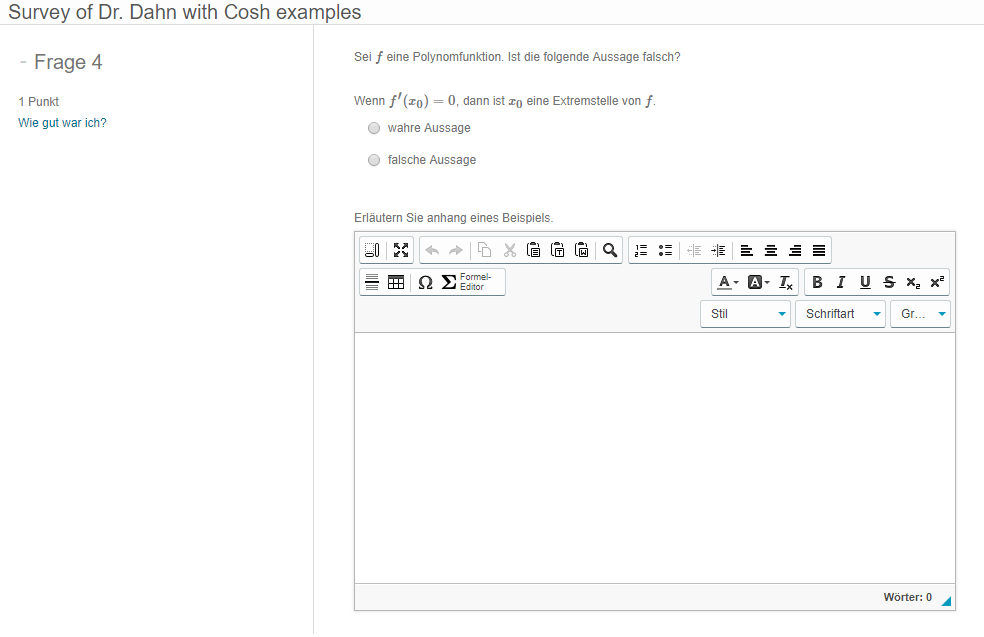The height and width of the screenshot is (637, 984).
Task: Collapse the Frage 4 section heading
Action: 23,62
